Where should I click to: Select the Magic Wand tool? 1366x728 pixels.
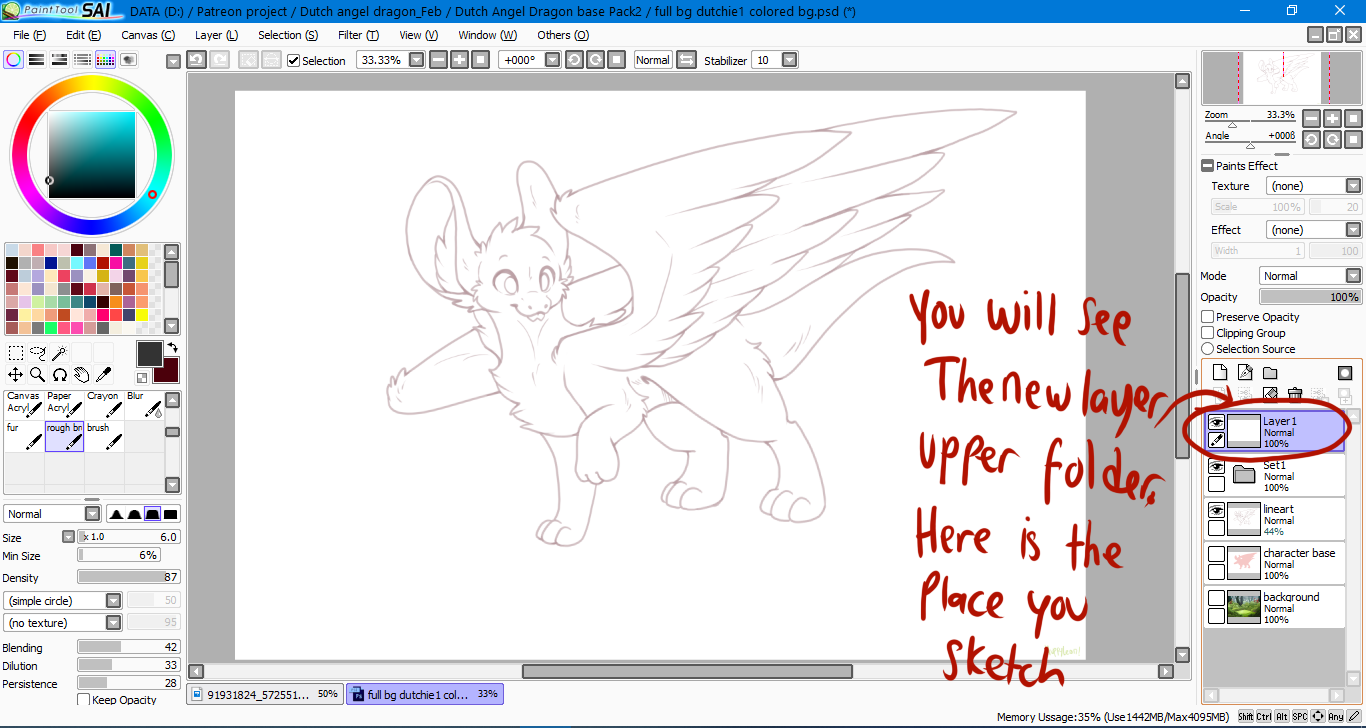(60, 353)
